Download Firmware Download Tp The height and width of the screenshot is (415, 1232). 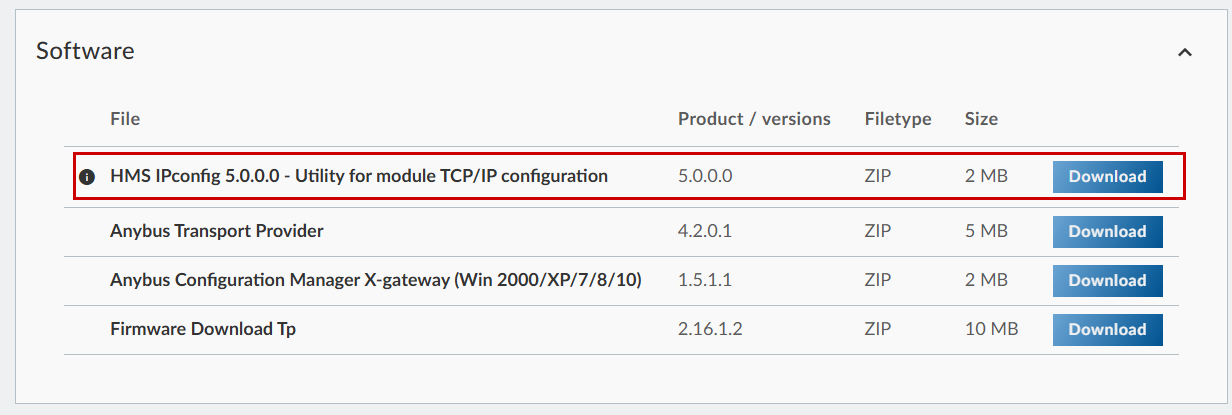(x=1107, y=329)
